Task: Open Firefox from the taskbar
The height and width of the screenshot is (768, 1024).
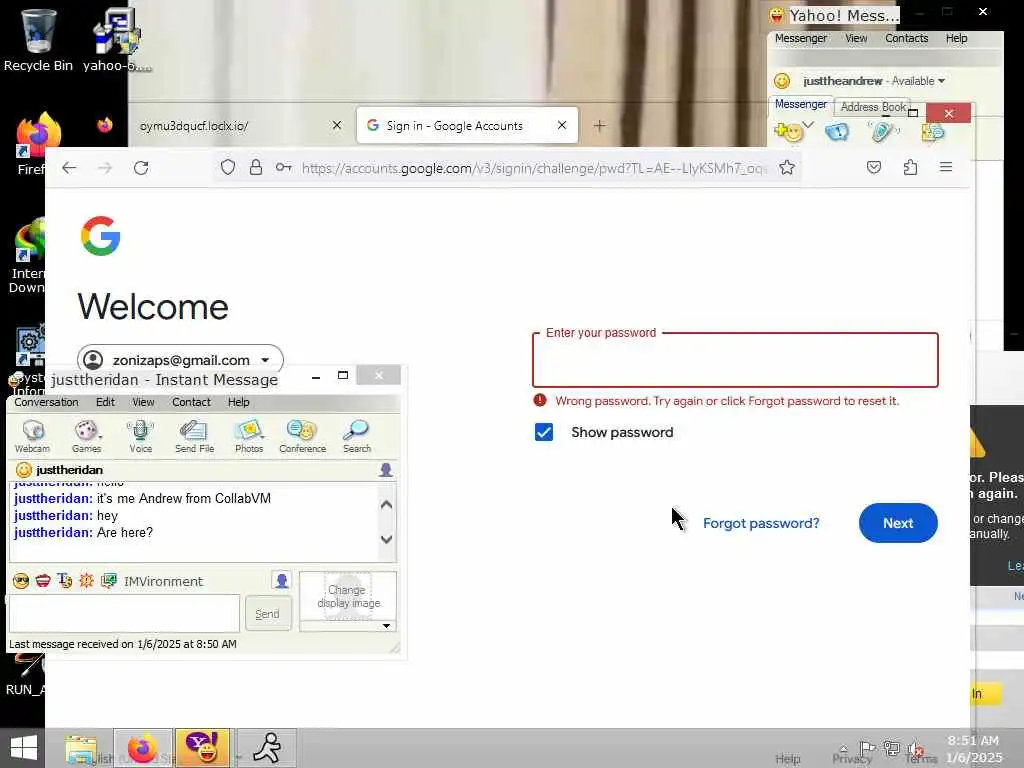Action: 142,748
